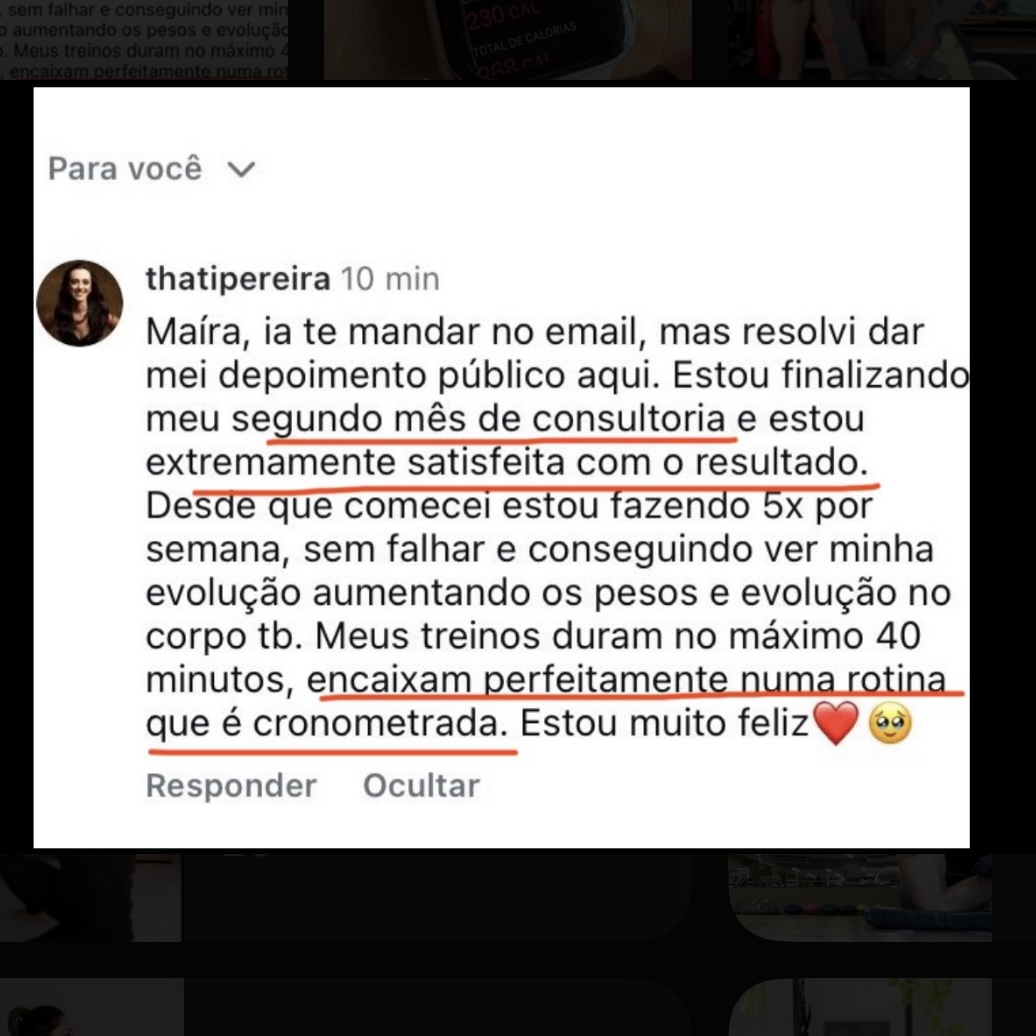The width and height of the screenshot is (1036, 1036).
Task: Click the "10 min" comment timestamp
Action: (390, 279)
